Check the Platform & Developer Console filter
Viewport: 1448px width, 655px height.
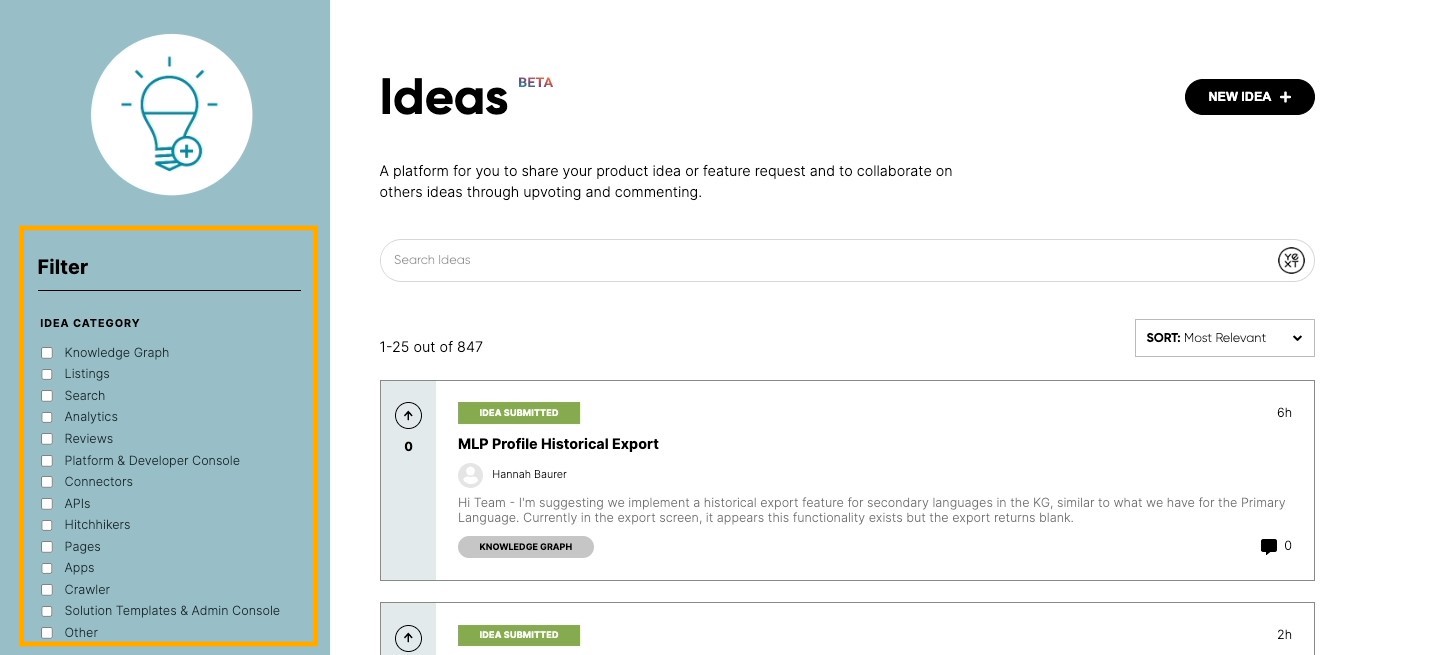click(46, 461)
